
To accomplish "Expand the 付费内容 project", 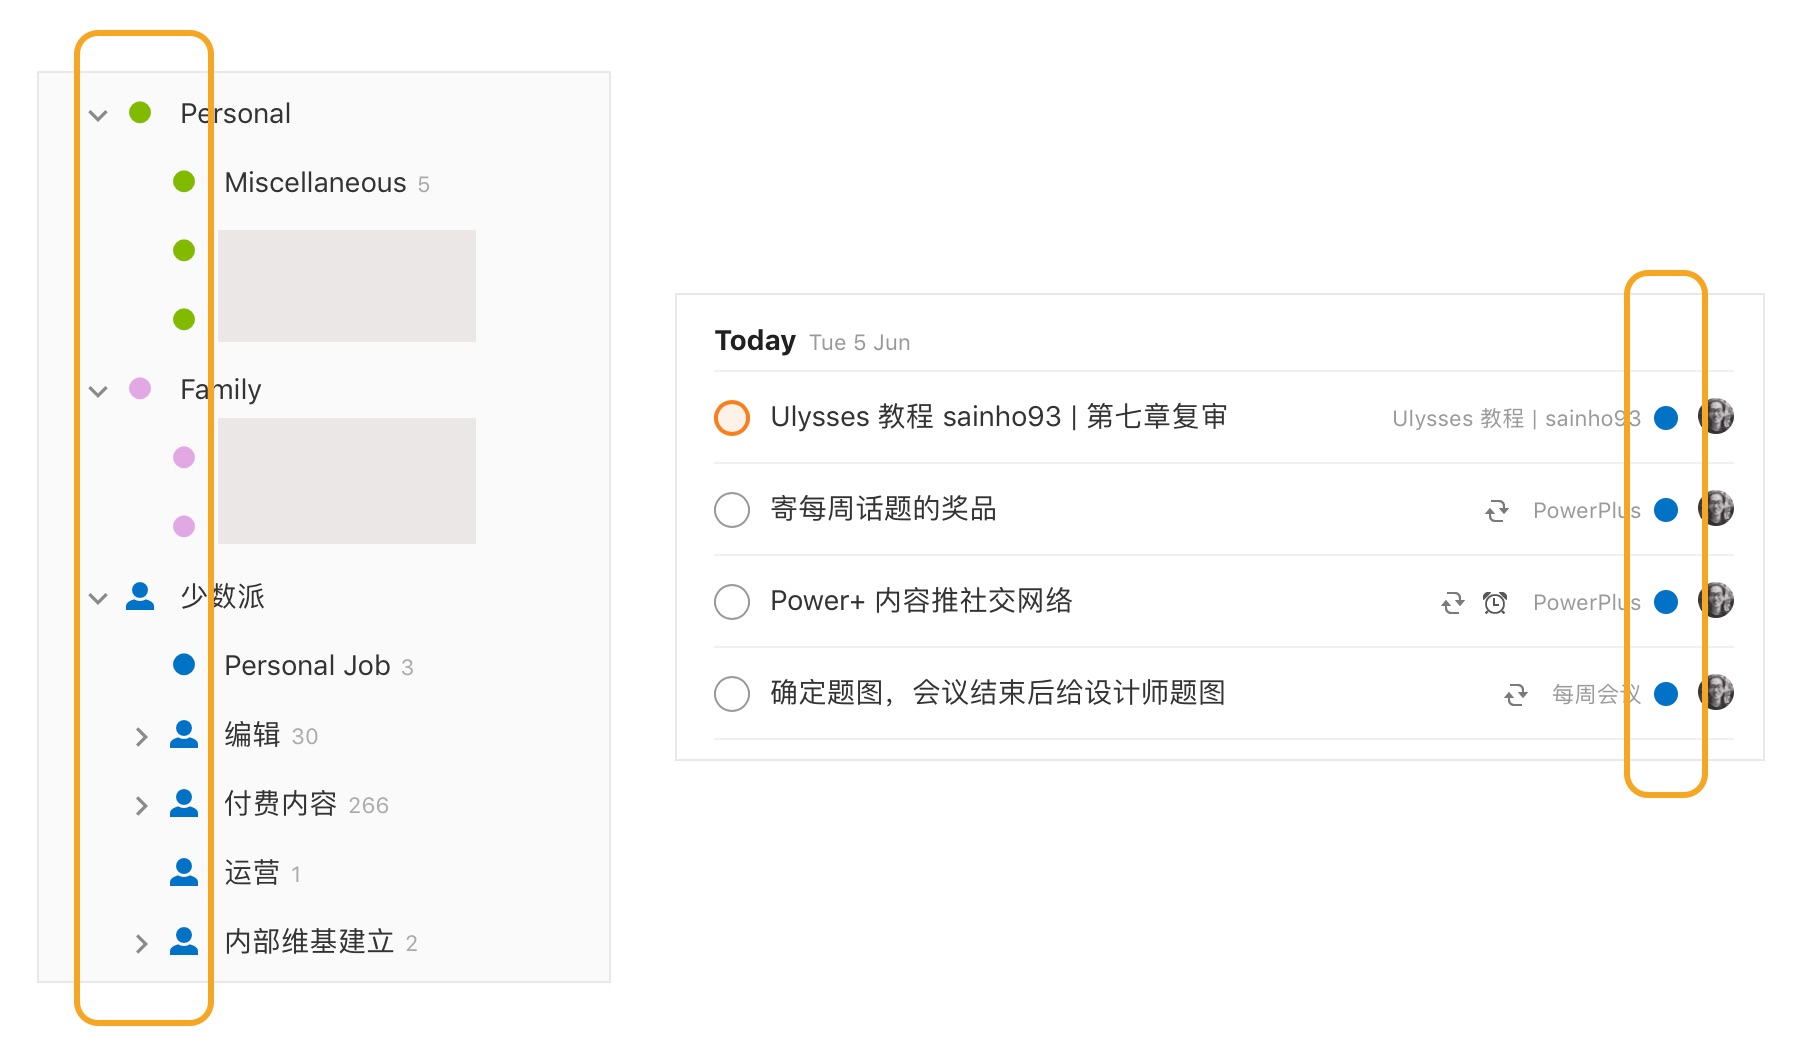I will coord(141,806).
